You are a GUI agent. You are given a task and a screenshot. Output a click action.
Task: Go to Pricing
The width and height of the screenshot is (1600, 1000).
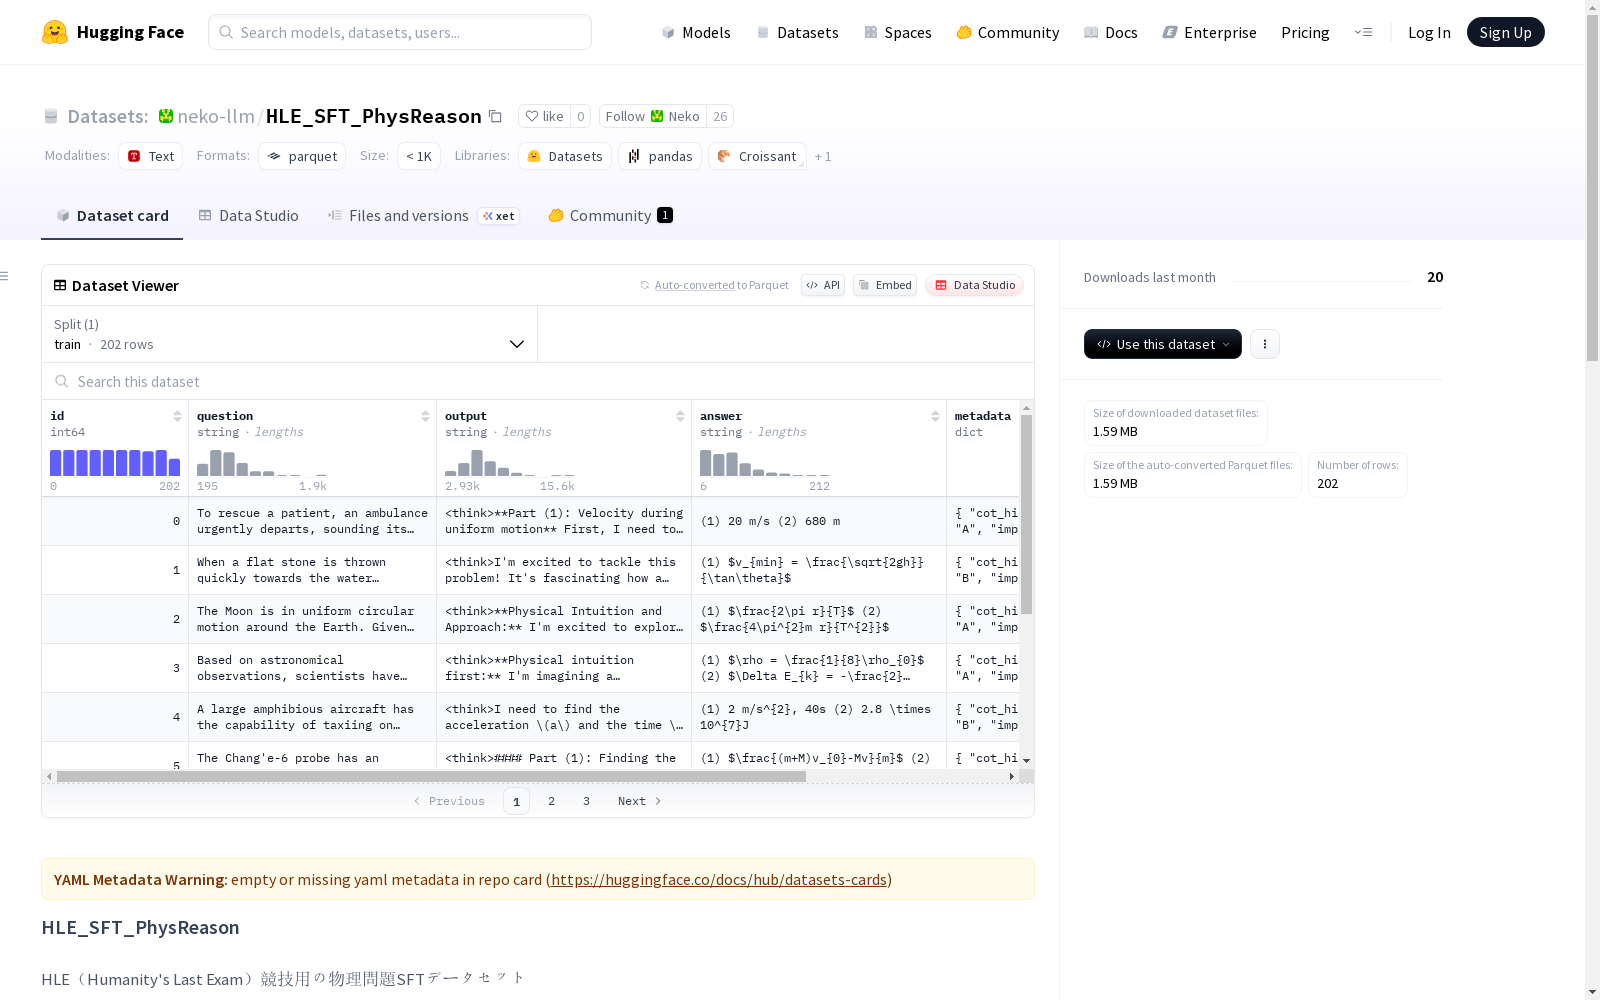coord(1305,32)
